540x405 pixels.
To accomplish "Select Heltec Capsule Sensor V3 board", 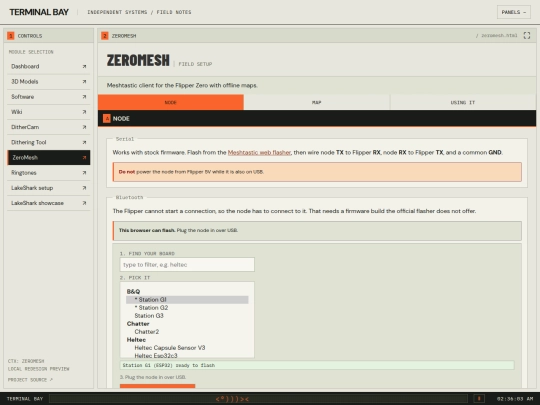I will [187, 348].
